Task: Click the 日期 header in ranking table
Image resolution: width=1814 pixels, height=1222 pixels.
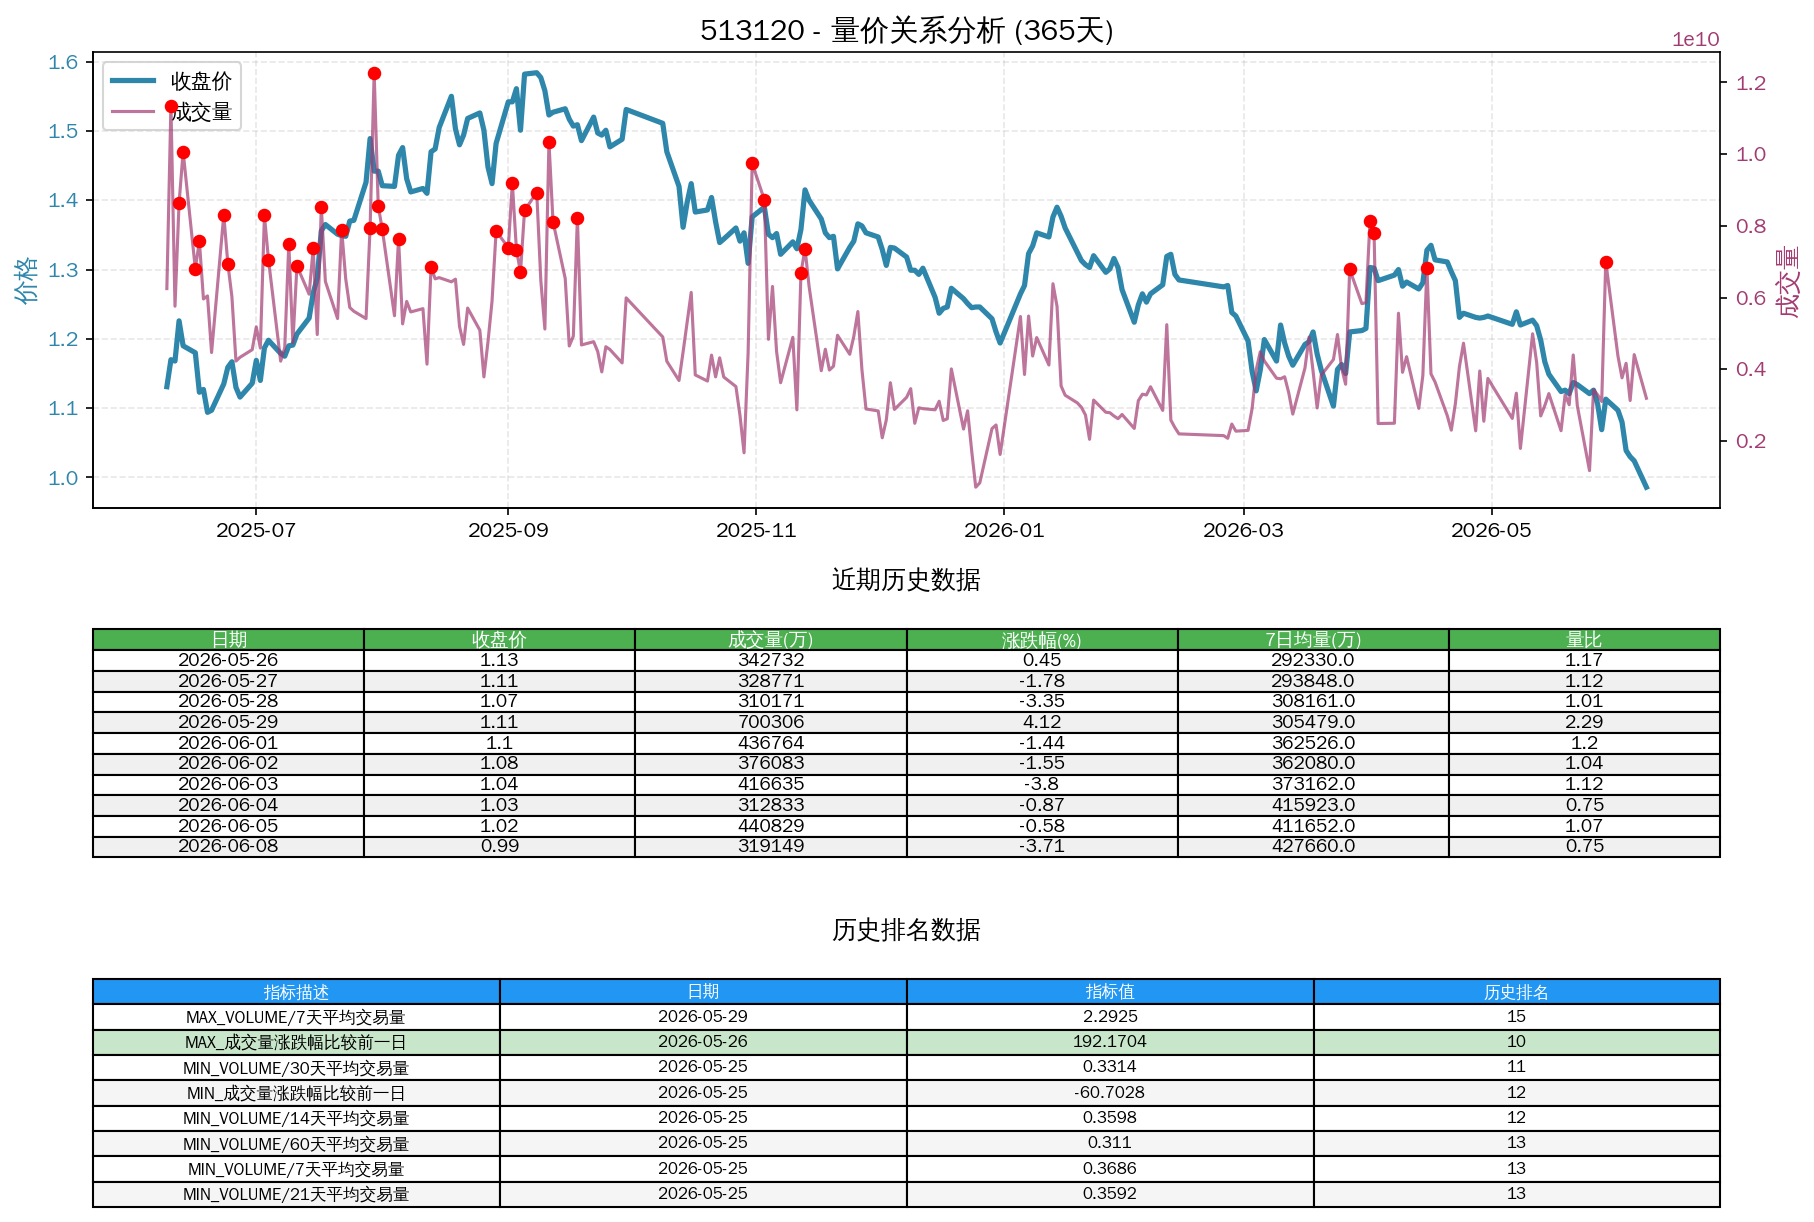Action: (x=703, y=992)
